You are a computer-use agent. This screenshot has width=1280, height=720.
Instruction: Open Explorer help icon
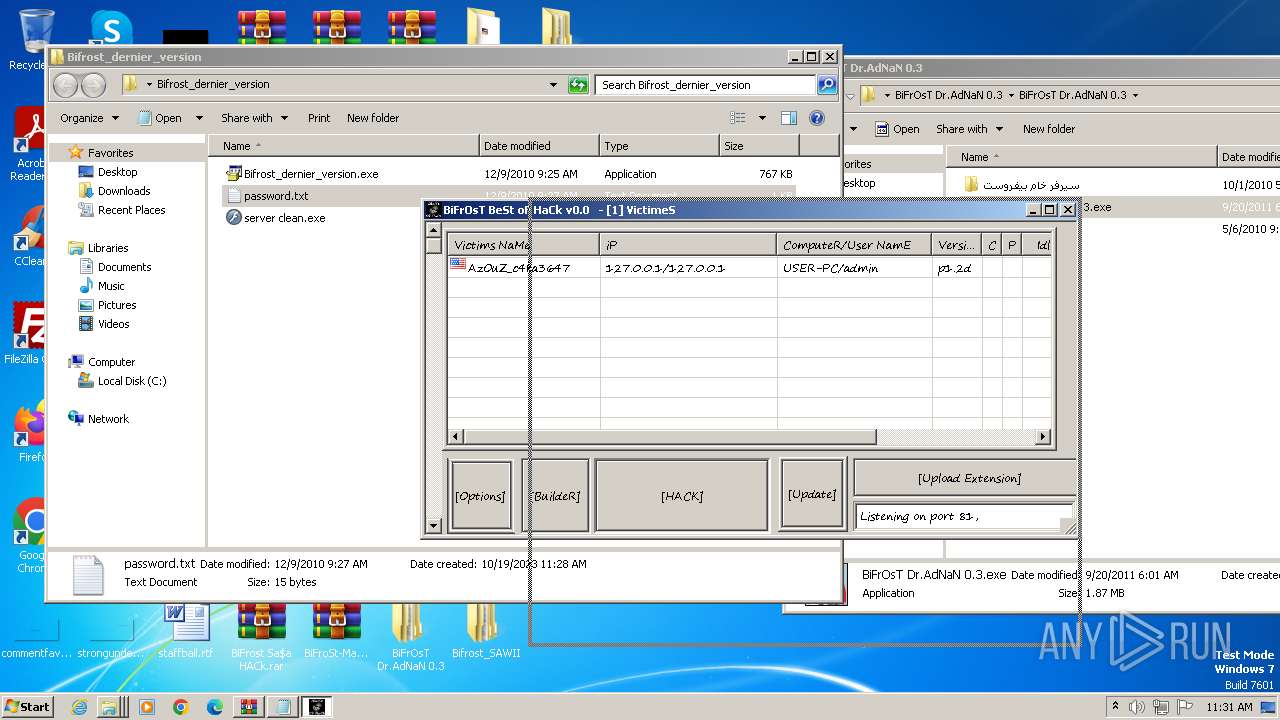[x=817, y=118]
